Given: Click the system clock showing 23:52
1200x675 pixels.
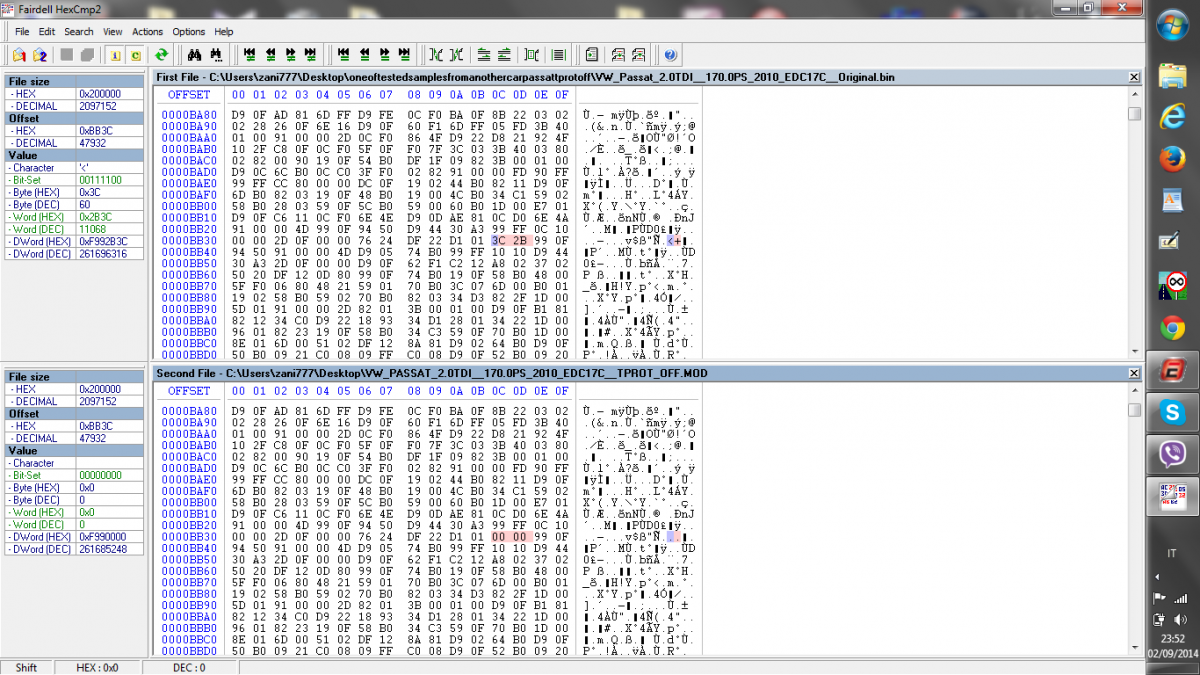Looking at the screenshot, I should [1172, 638].
